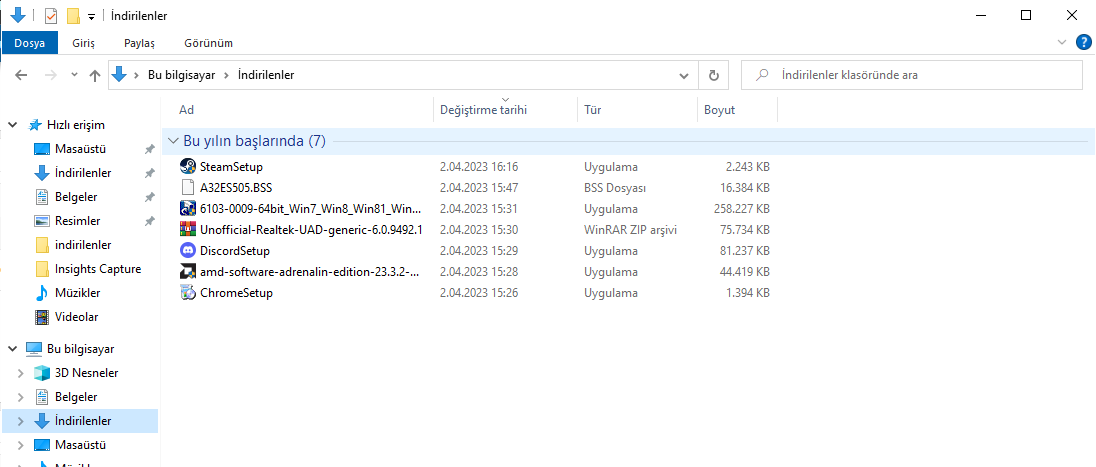Expand Masaüstü under Bu bilgisayar
The image size is (1096, 467).
click(x=21, y=445)
